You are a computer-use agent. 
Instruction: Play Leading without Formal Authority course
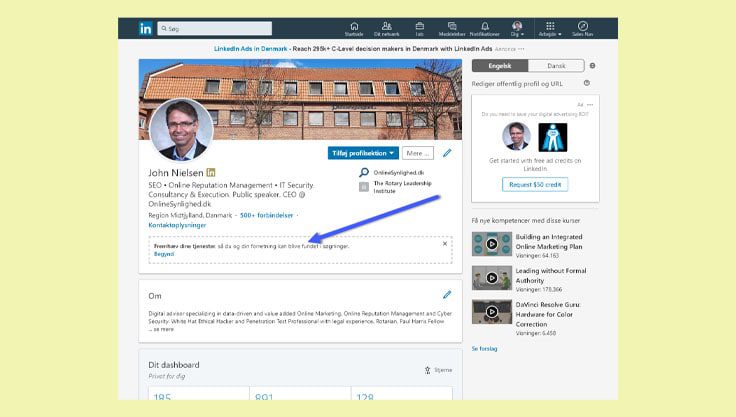tap(492, 278)
